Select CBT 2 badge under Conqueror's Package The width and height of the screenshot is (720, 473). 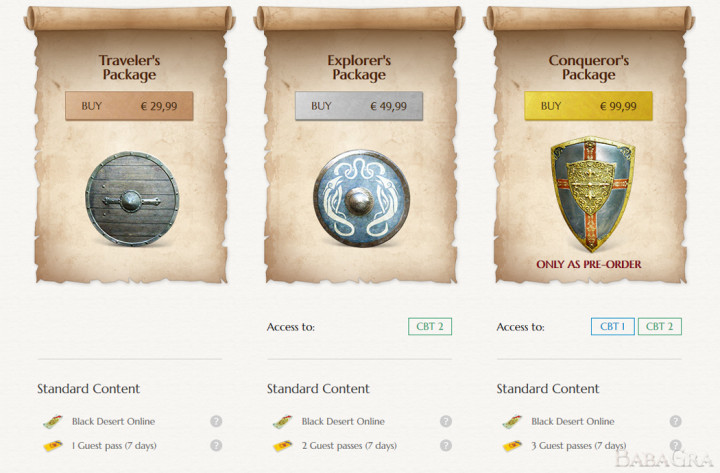[x=659, y=327]
